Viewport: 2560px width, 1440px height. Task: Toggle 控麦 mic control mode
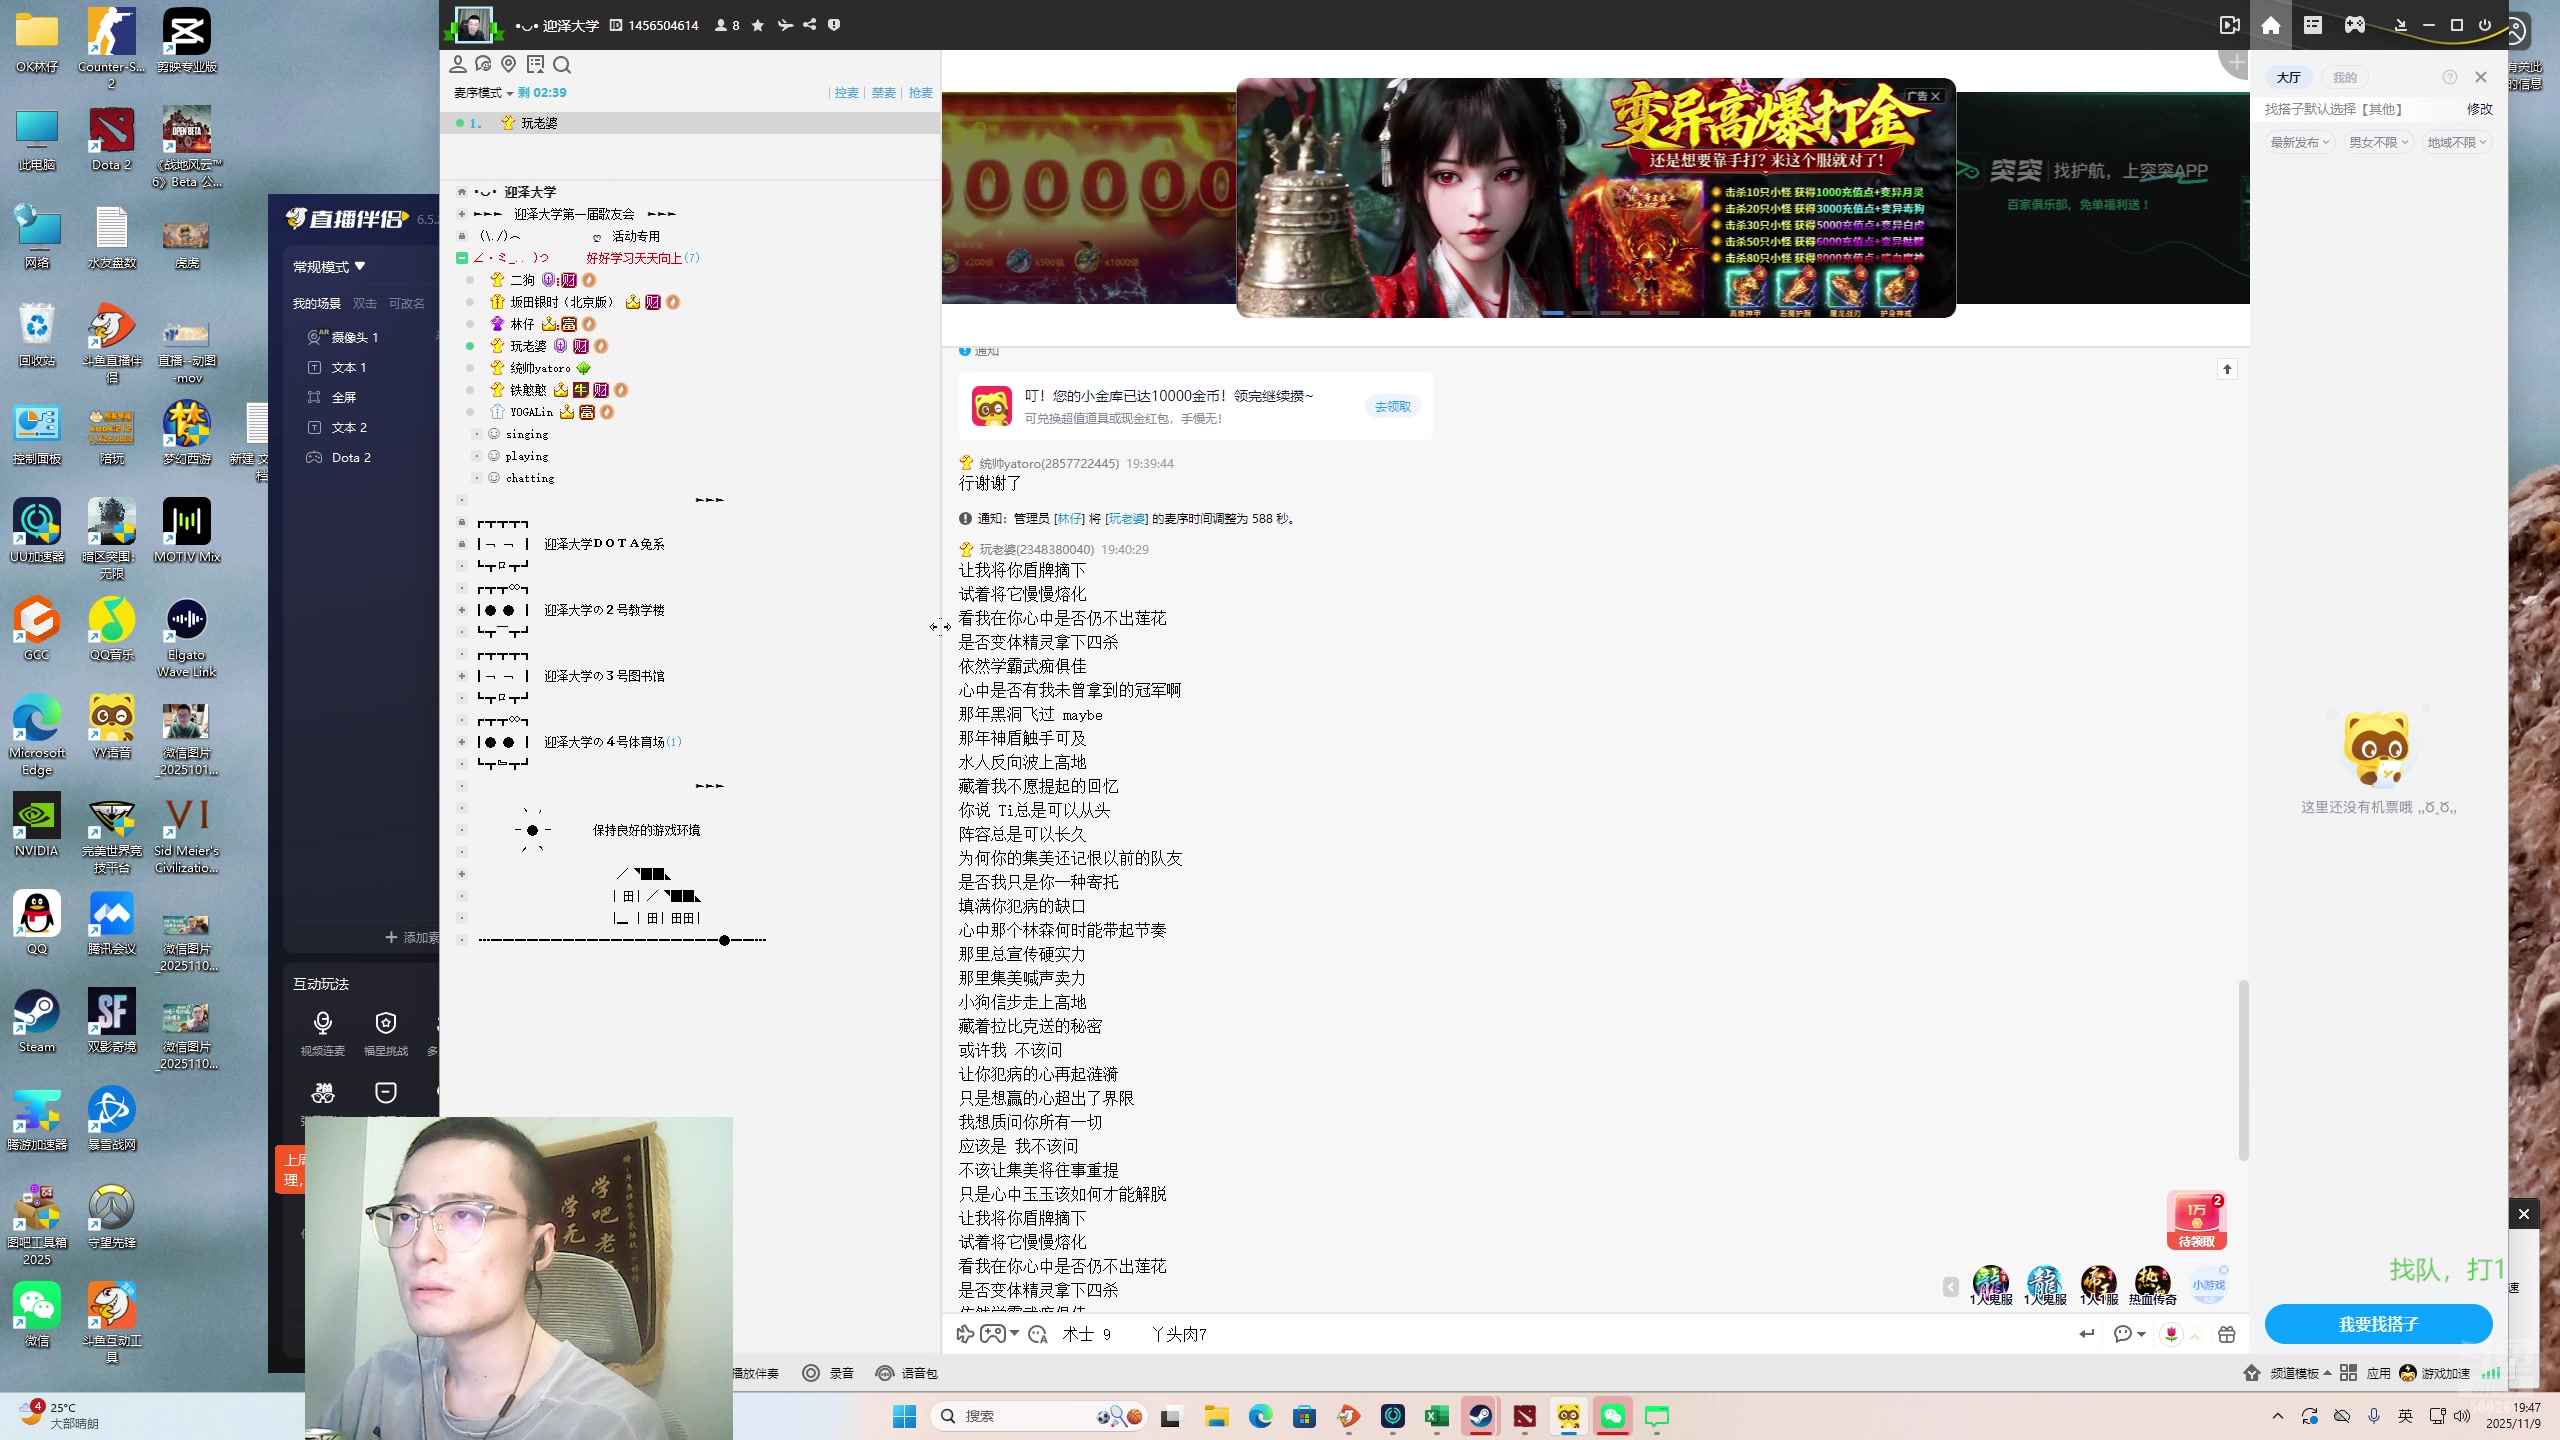point(846,92)
